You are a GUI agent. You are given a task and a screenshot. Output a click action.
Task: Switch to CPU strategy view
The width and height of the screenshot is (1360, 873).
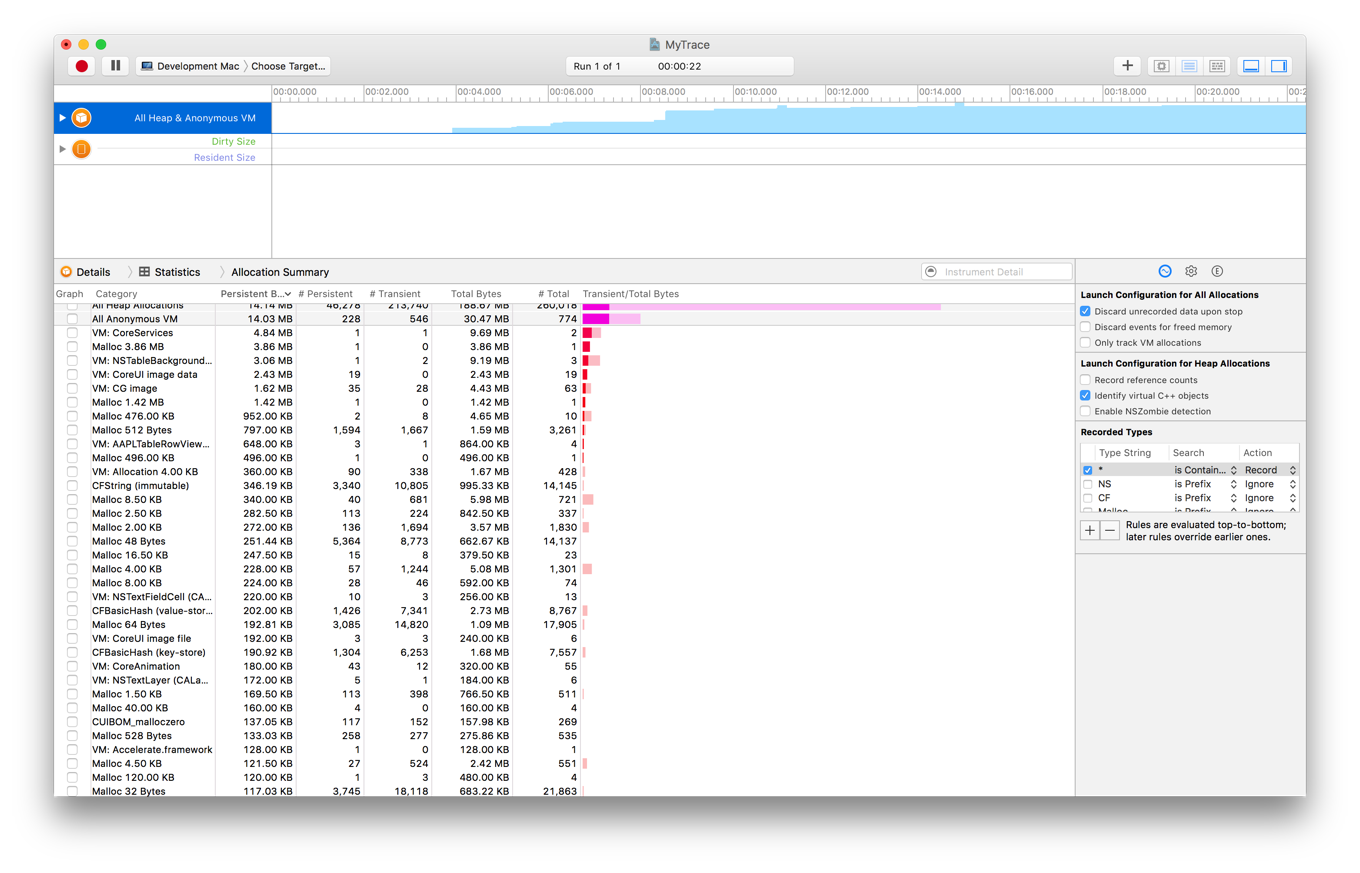[x=1162, y=66]
